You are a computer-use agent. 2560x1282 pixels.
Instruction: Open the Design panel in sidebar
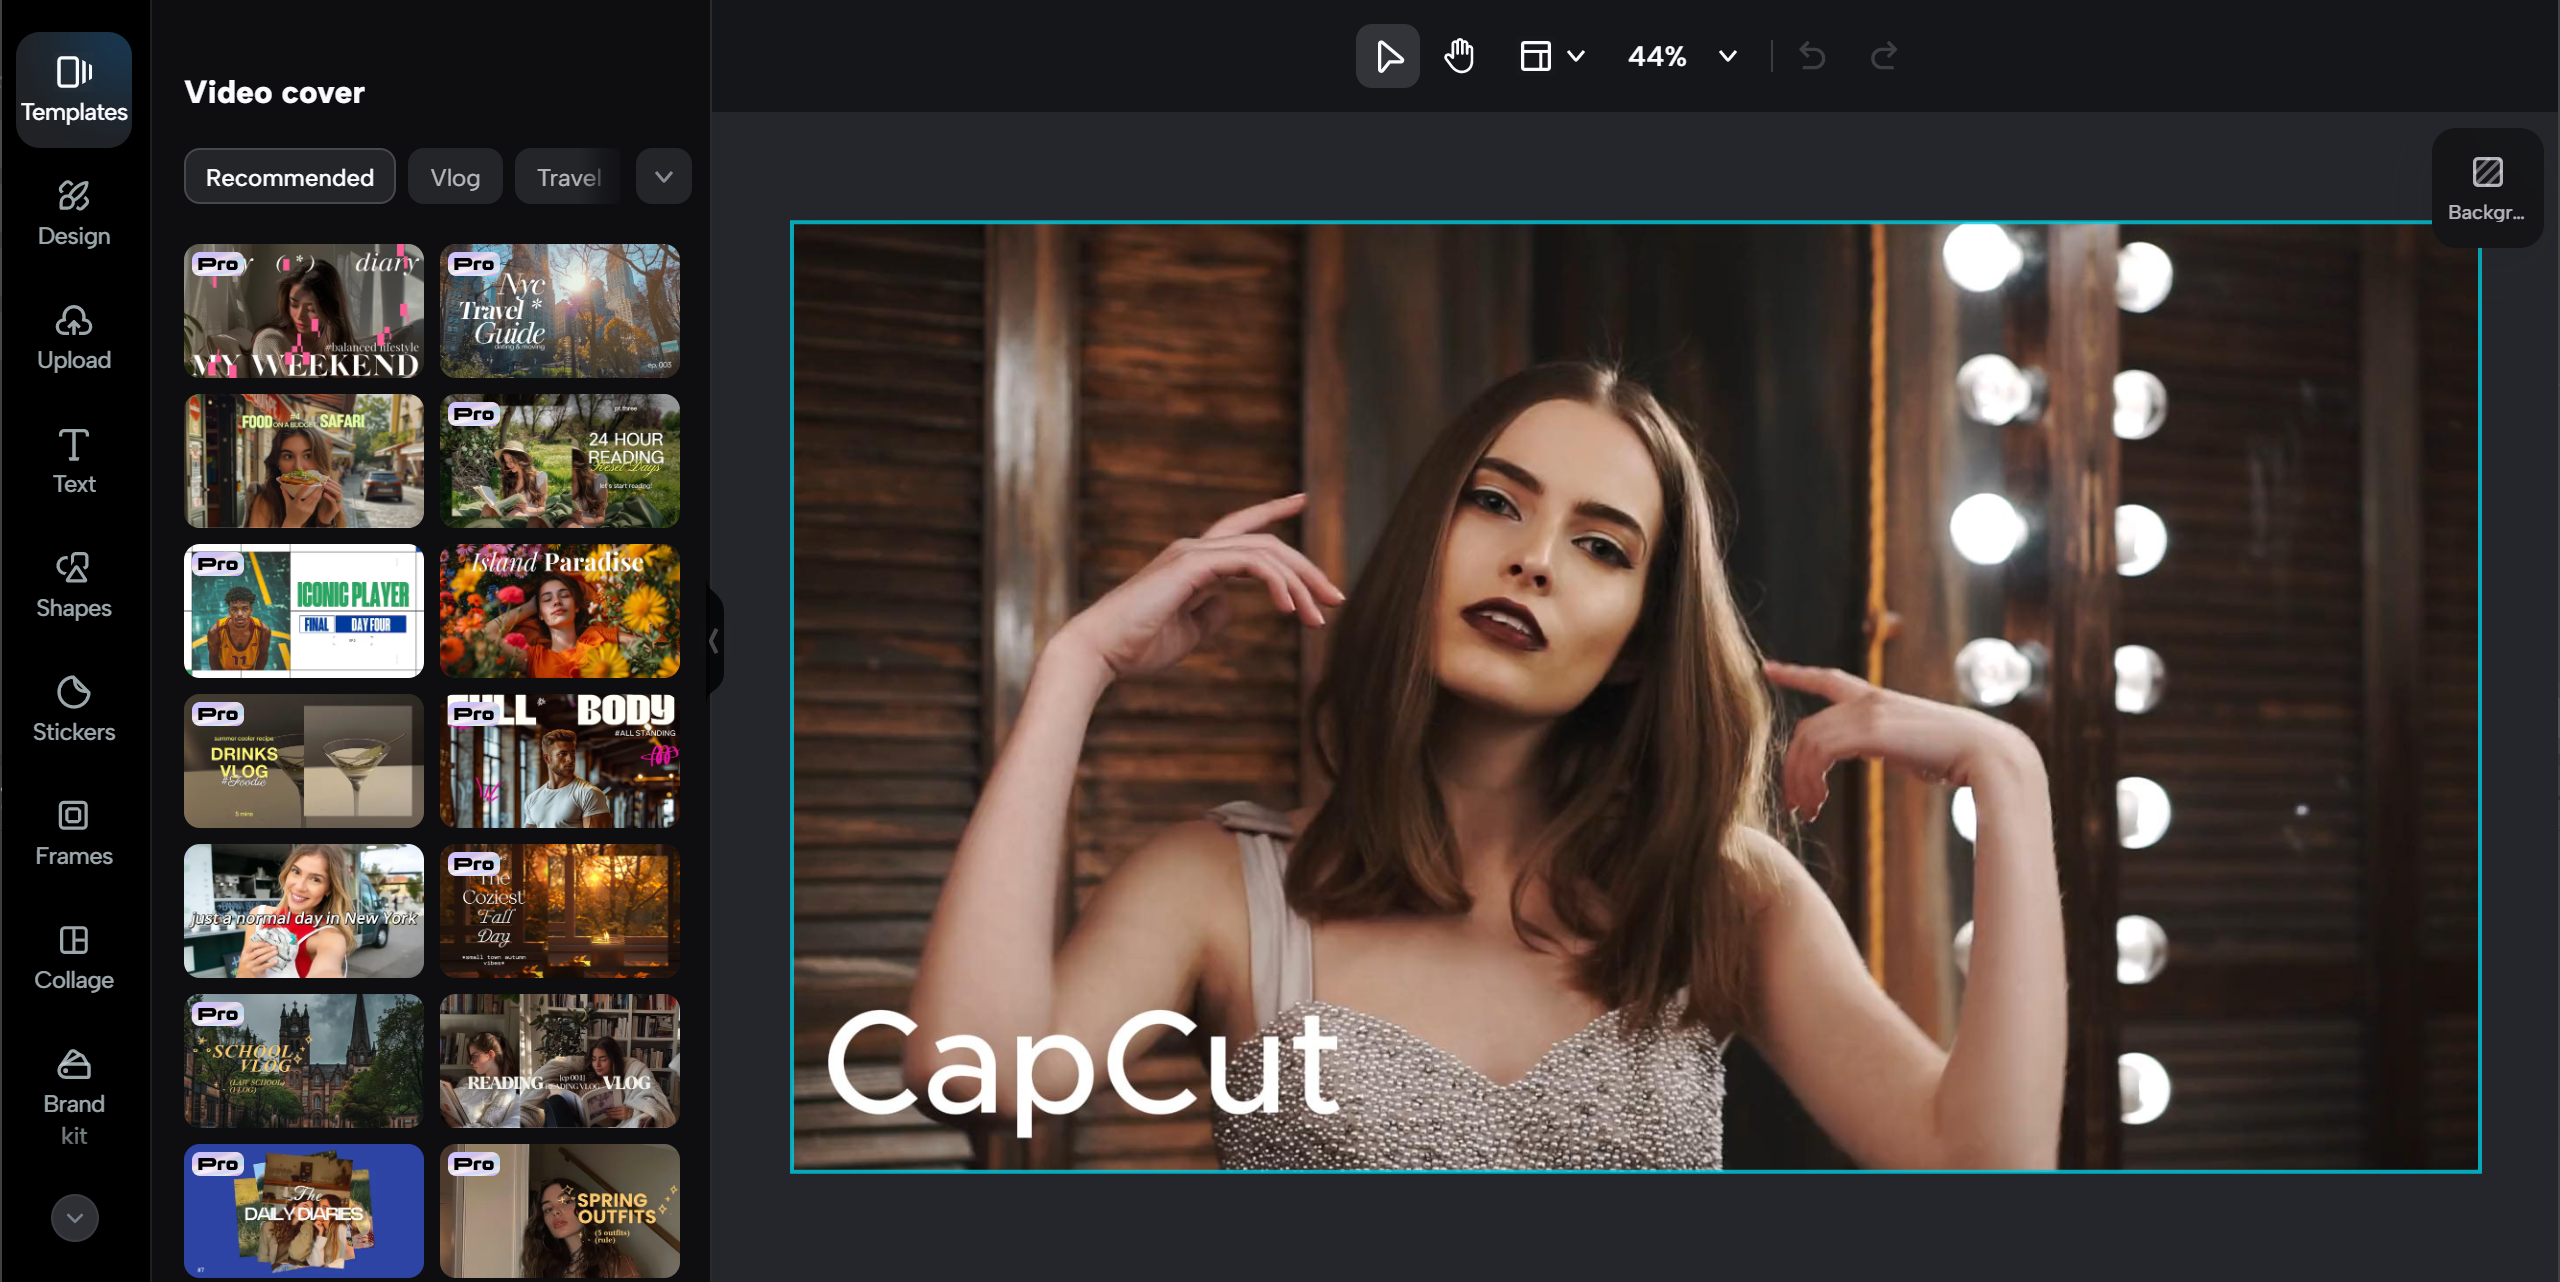point(74,213)
